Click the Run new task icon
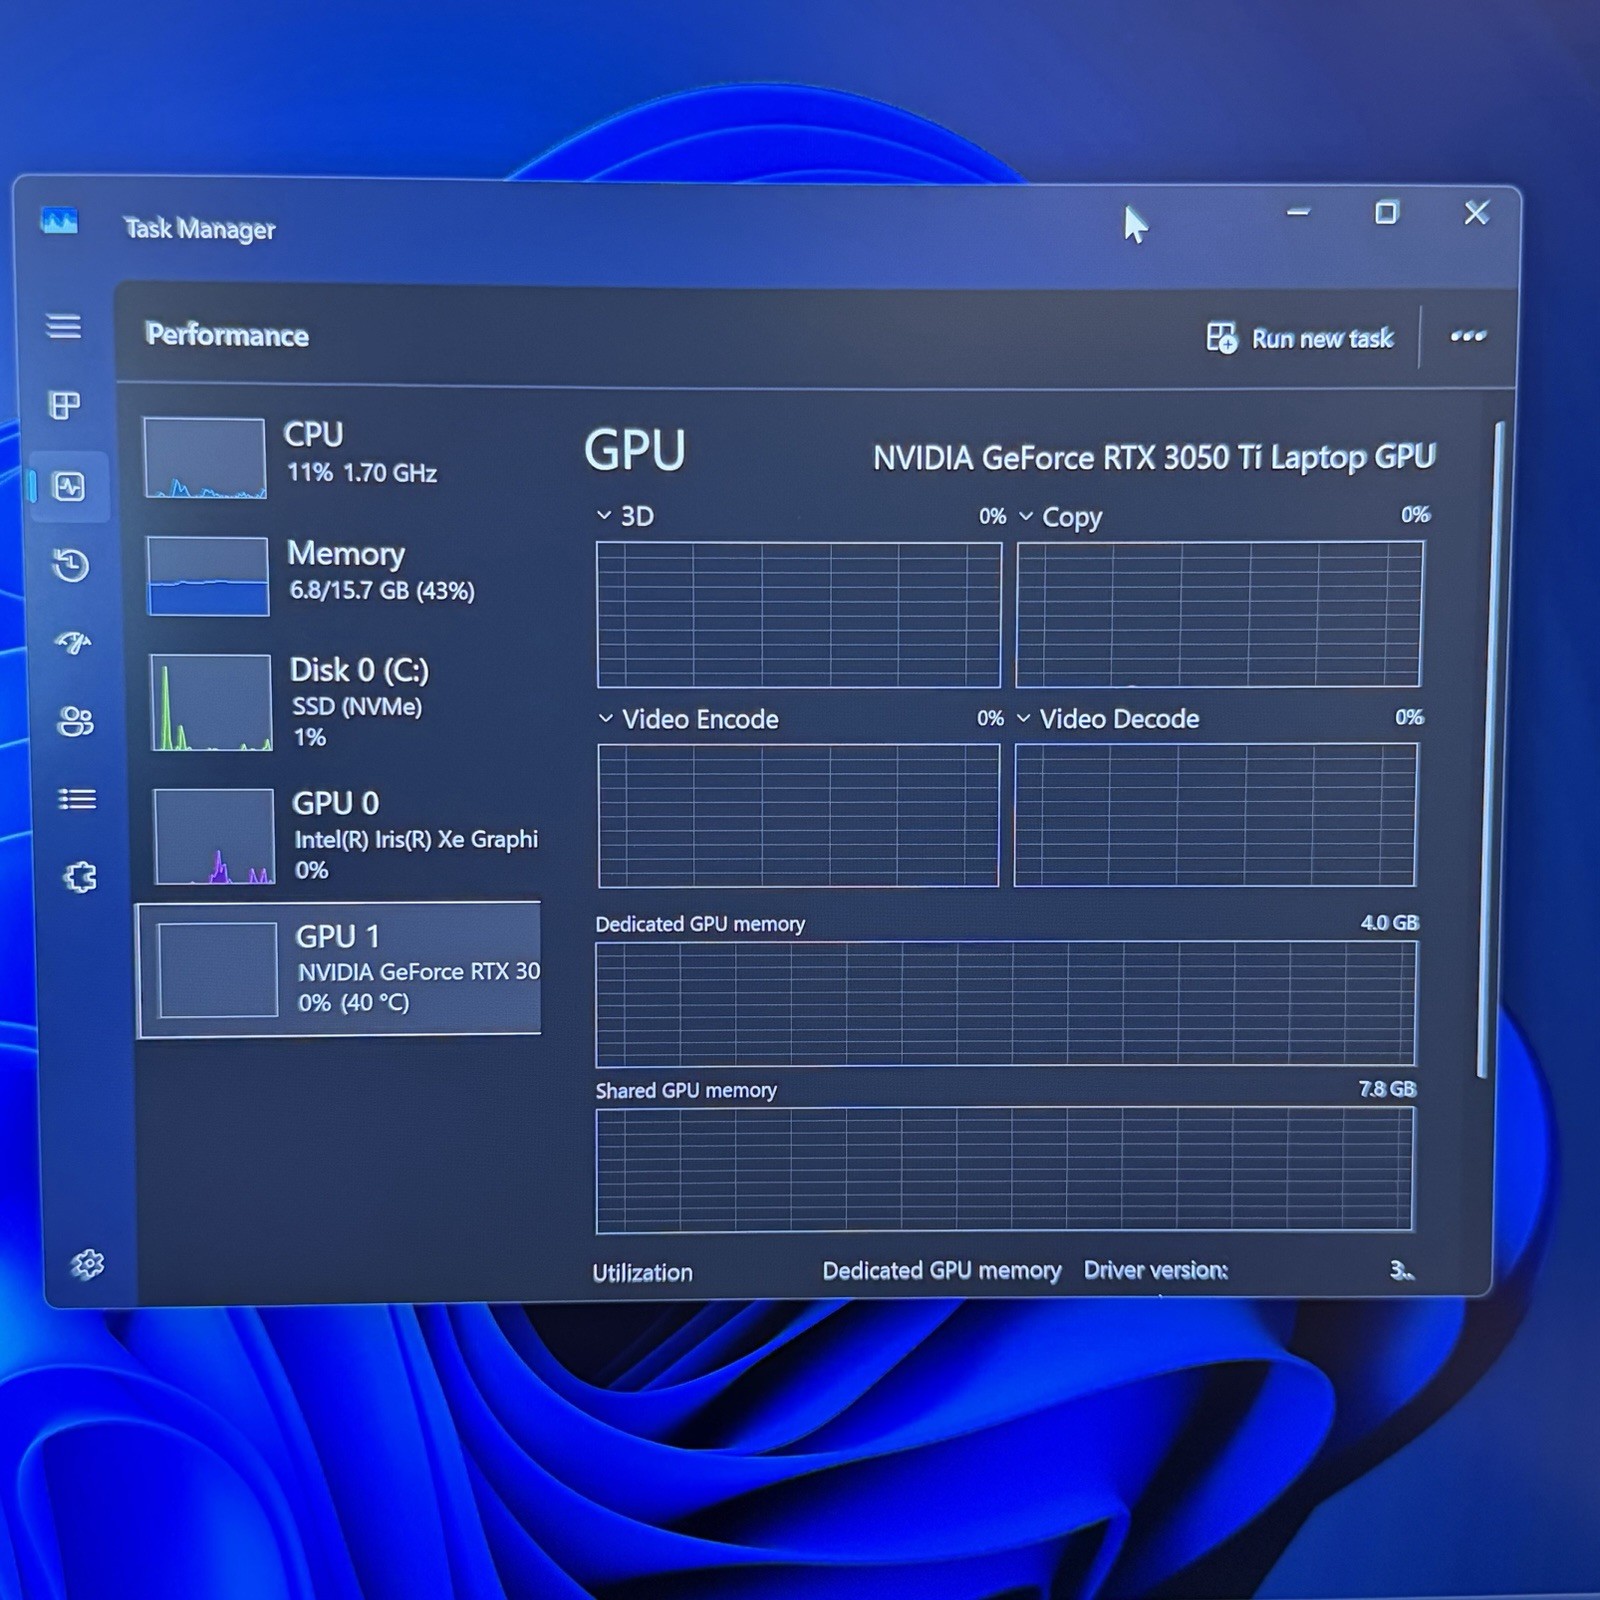1600x1600 pixels. 1221,338
